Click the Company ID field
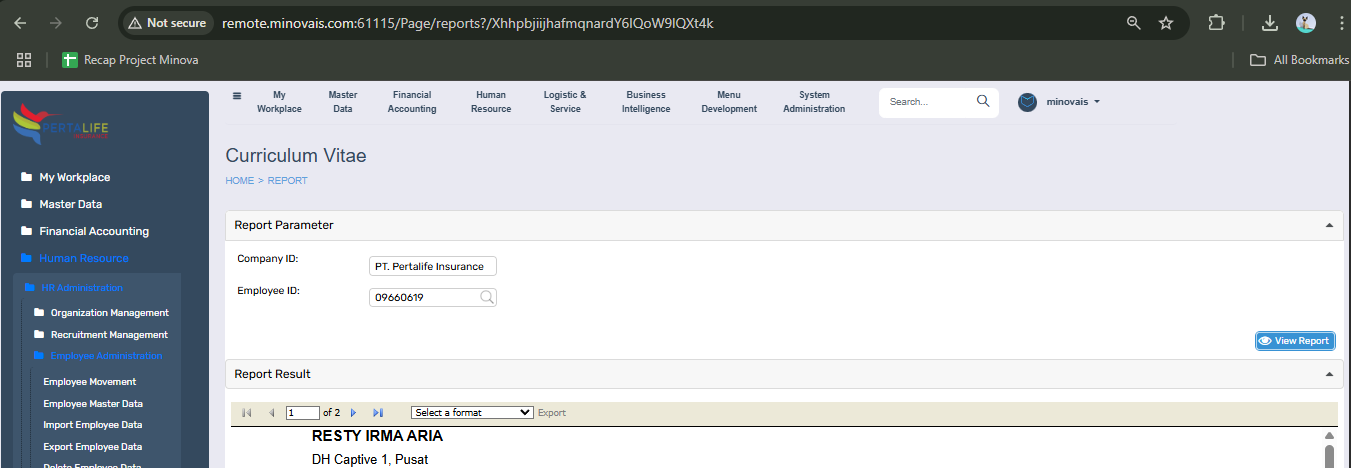 pos(433,266)
